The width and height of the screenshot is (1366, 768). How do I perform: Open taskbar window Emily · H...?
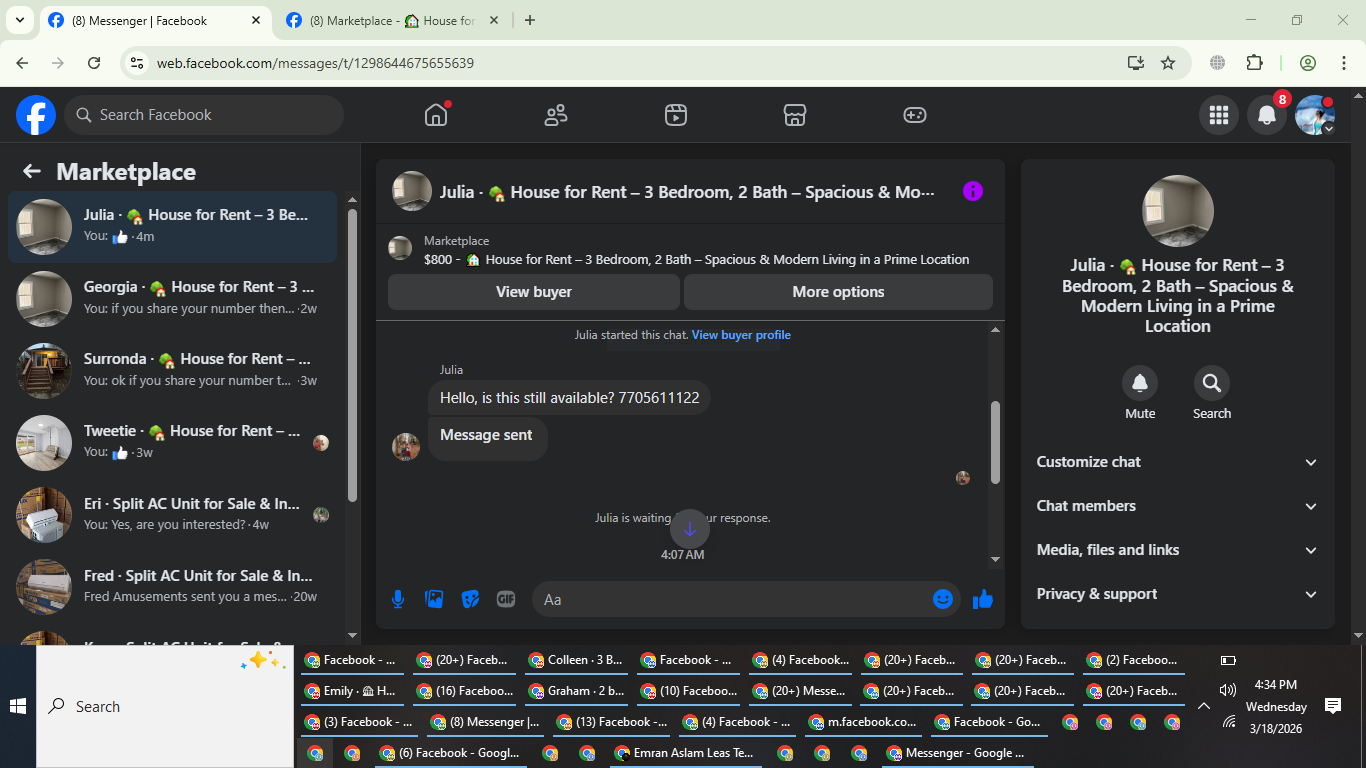coord(351,691)
